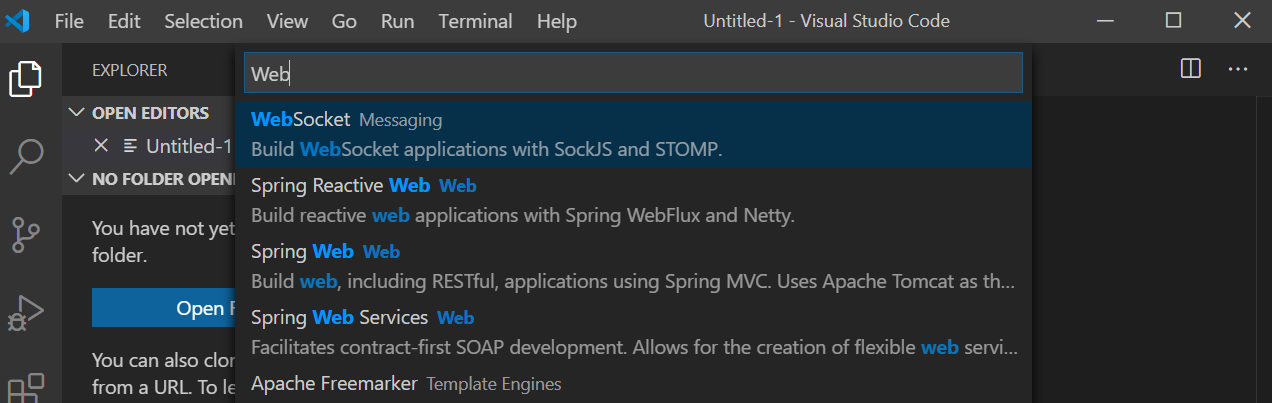Open the Selection menu
Image resolution: width=1272 pixels, height=403 pixels.
(203, 20)
